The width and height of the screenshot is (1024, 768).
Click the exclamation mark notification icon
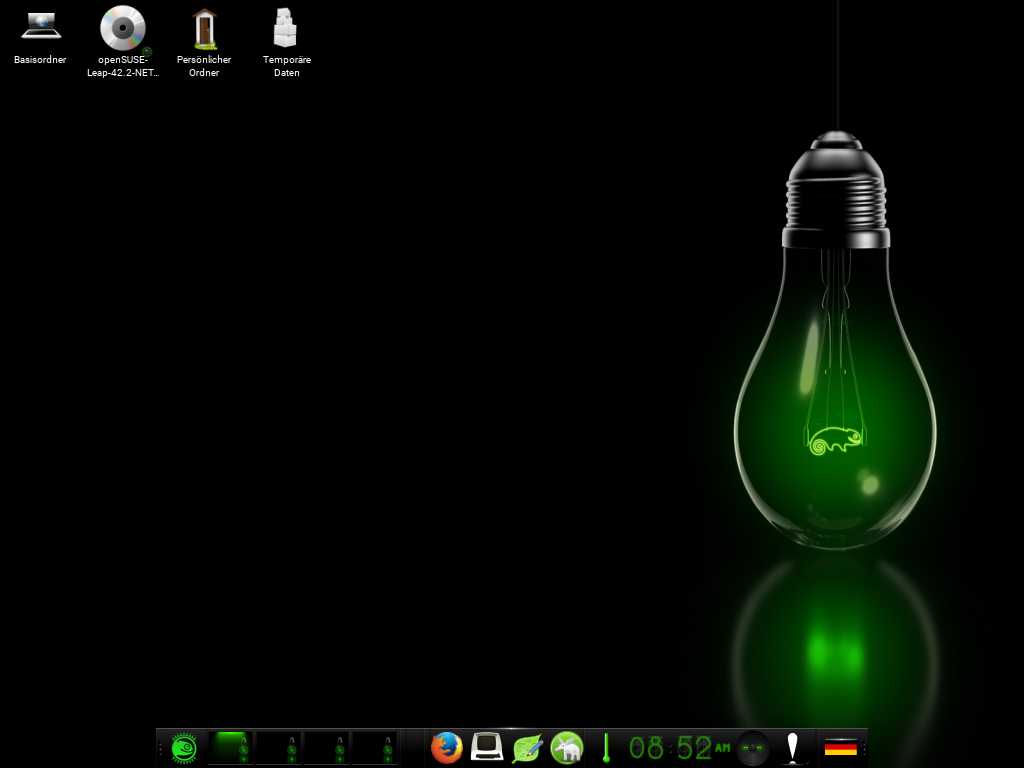(x=793, y=748)
